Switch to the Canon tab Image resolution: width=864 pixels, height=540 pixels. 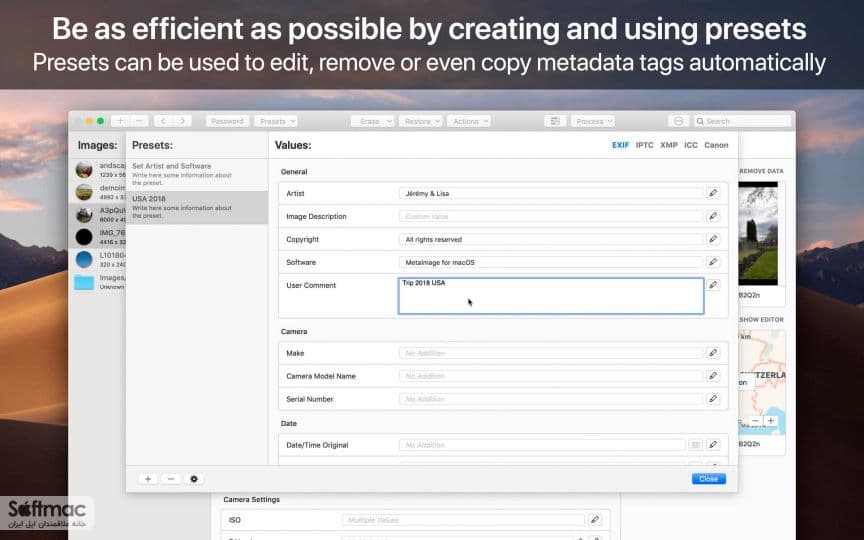coord(716,145)
